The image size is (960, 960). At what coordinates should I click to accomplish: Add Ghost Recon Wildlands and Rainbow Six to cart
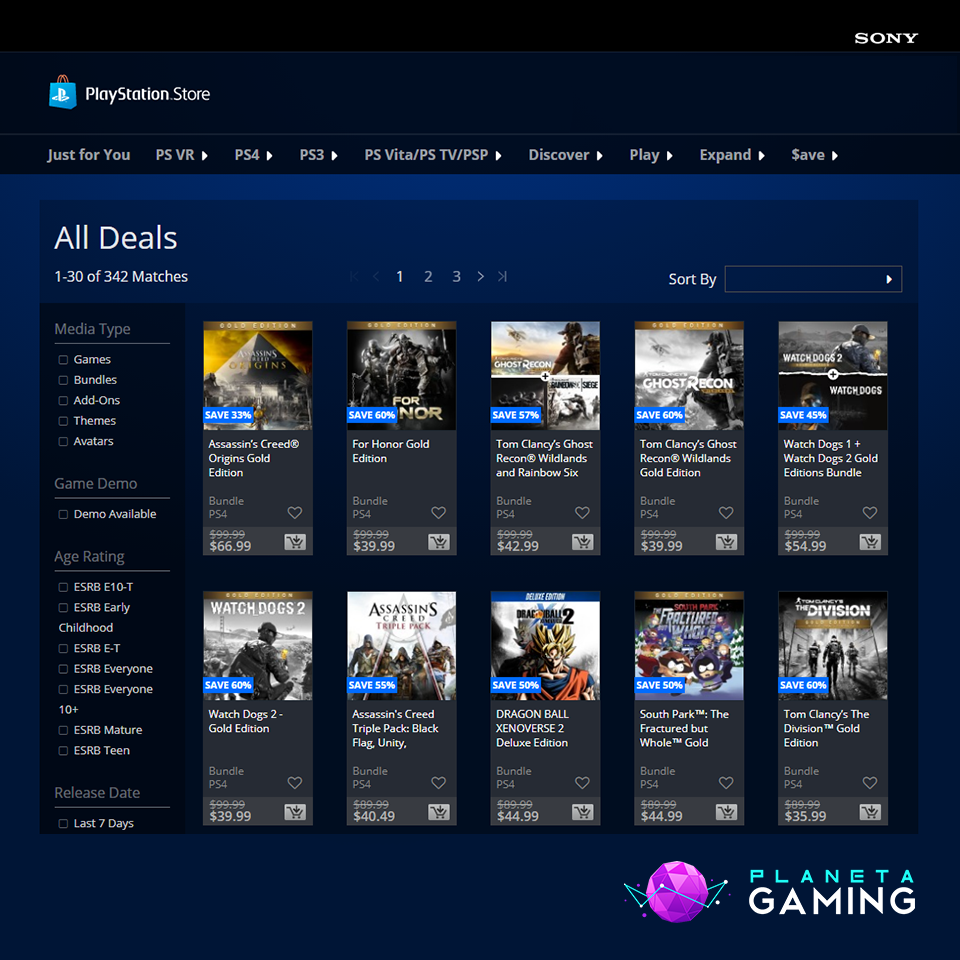pyautogui.click(x=583, y=542)
